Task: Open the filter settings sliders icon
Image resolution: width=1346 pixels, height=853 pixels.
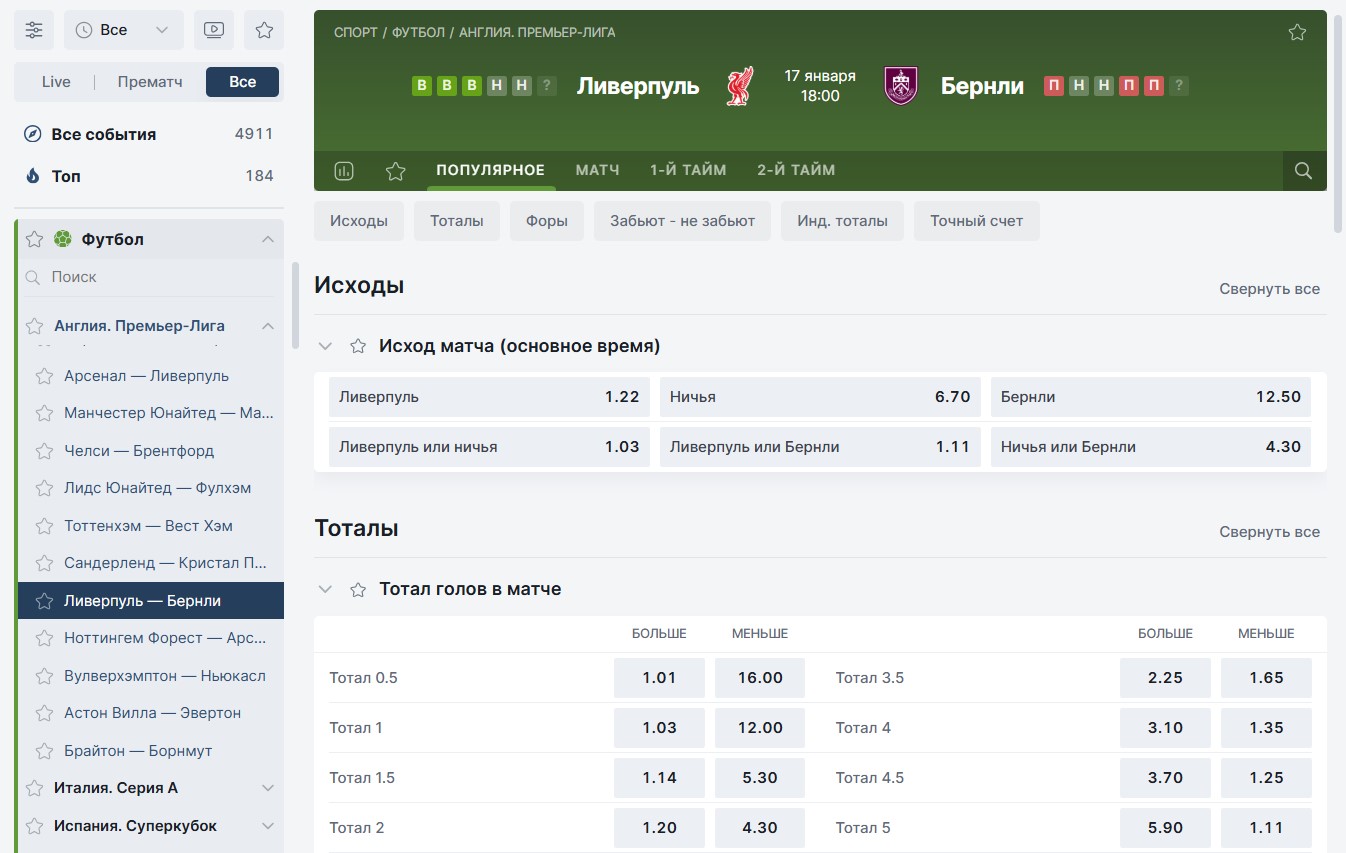Action: tap(34, 30)
